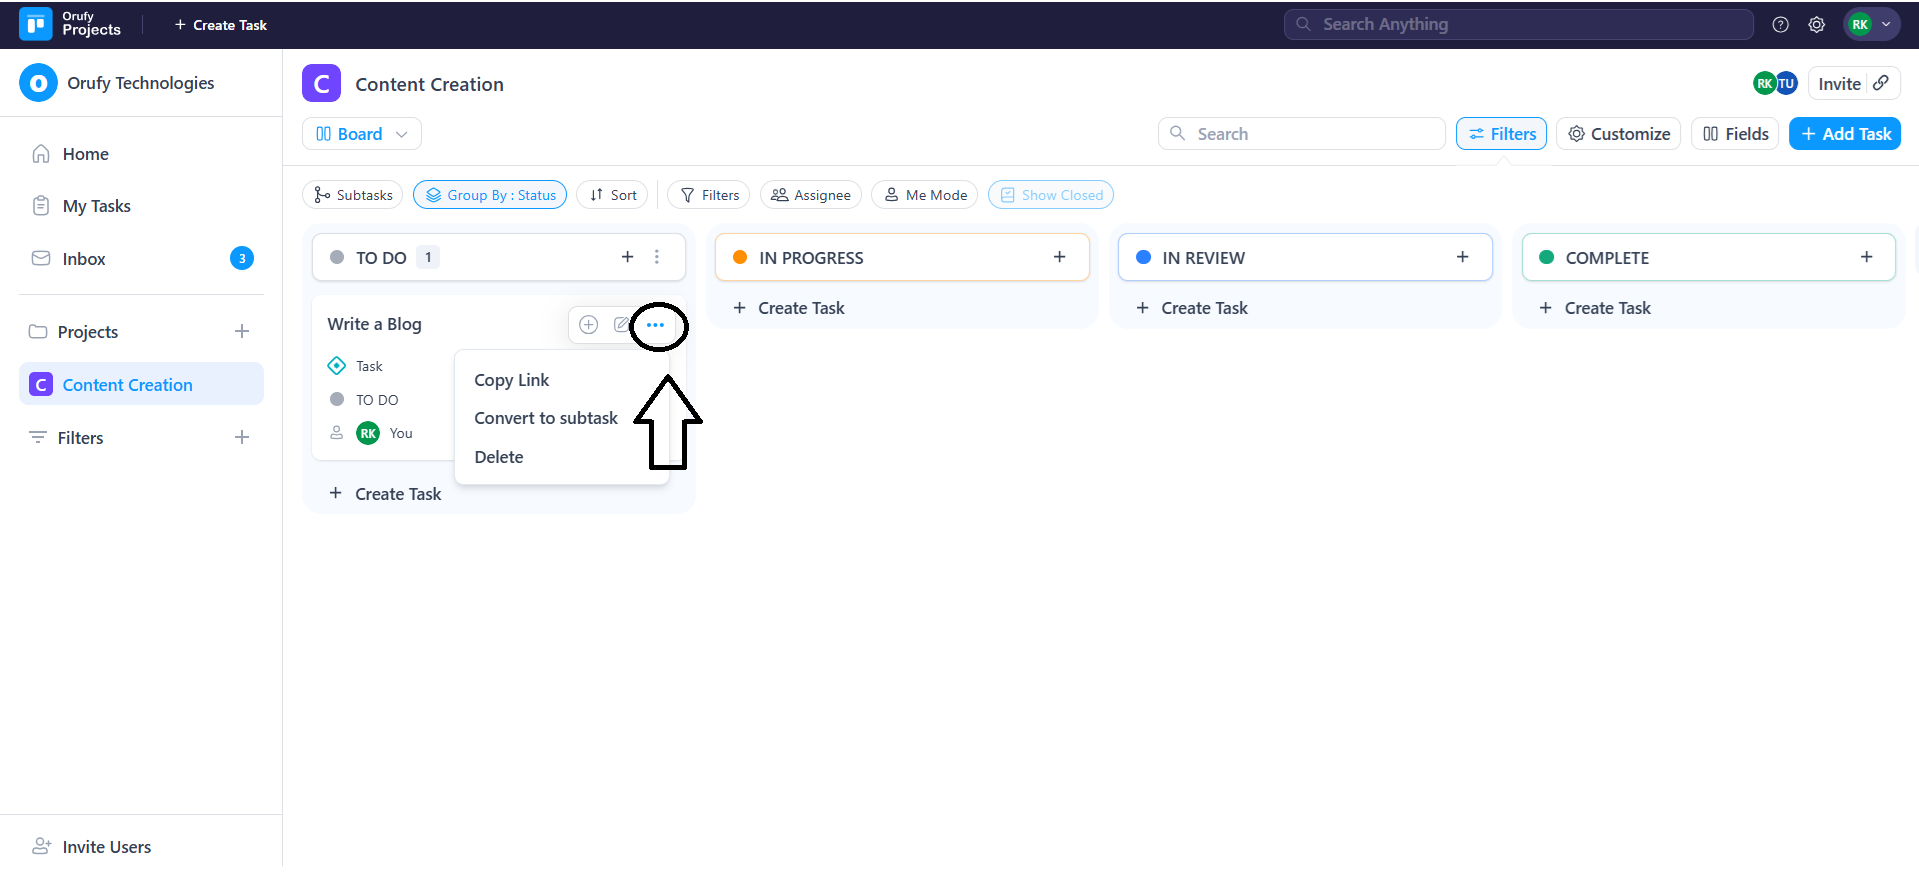This screenshot has height=875, width=1919.
Task: Toggle the Show Closed option
Action: coord(1051,195)
